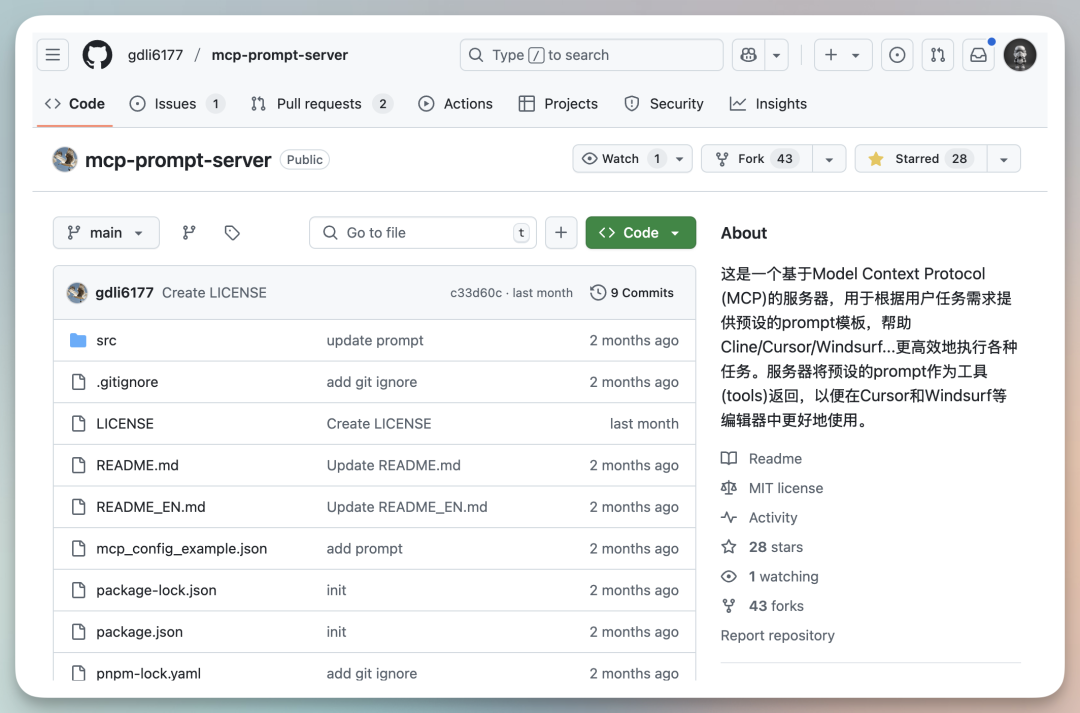Open the 1 watching link

click(783, 577)
